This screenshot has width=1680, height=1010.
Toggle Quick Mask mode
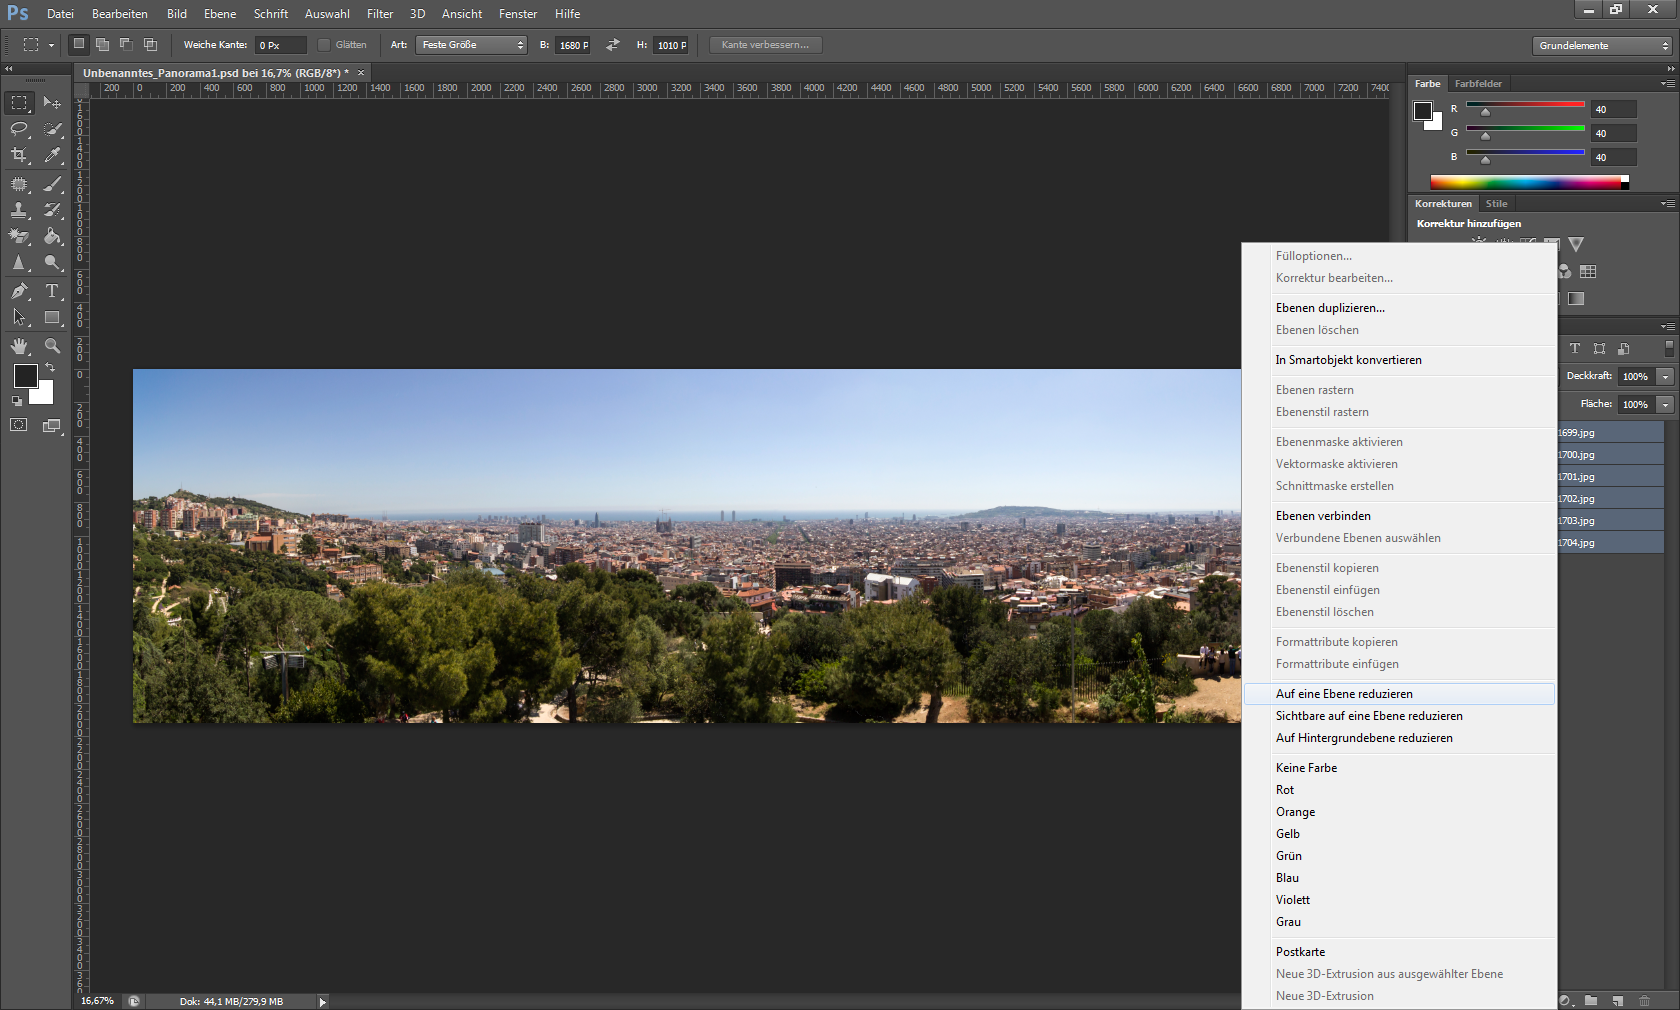19,425
